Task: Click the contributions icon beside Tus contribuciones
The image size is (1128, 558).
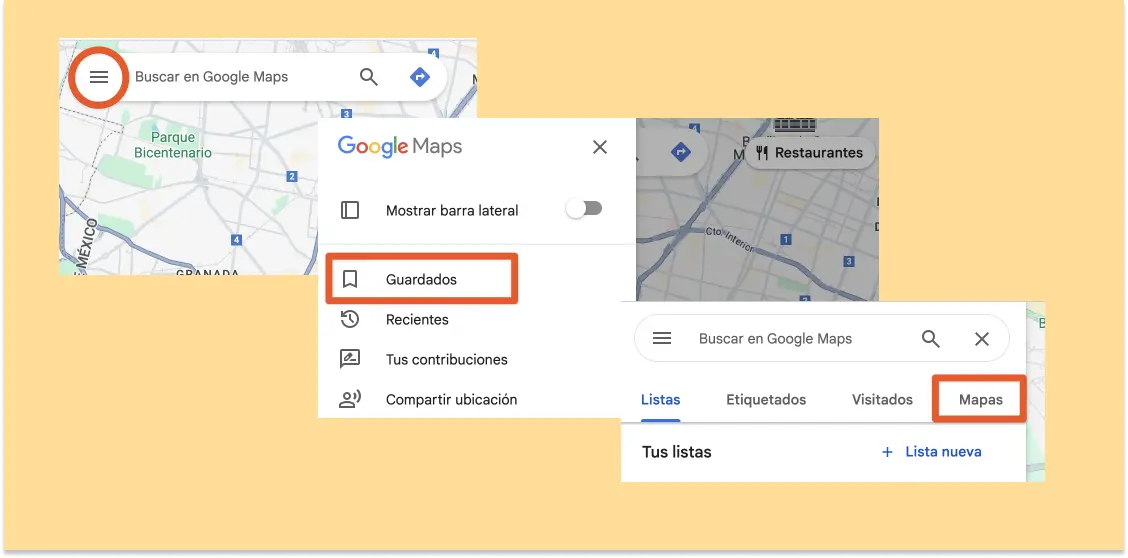Action: (350, 359)
